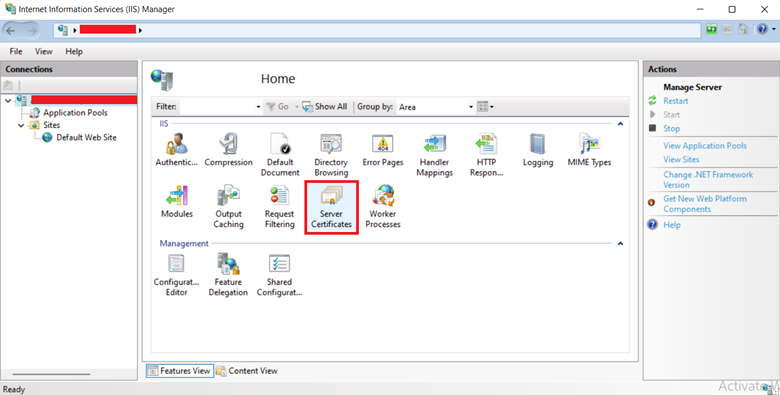Image resolution: width=780 pixels, height=395 pixels.
Task: Click inside the Filter text field
Action: pos(216,107)
